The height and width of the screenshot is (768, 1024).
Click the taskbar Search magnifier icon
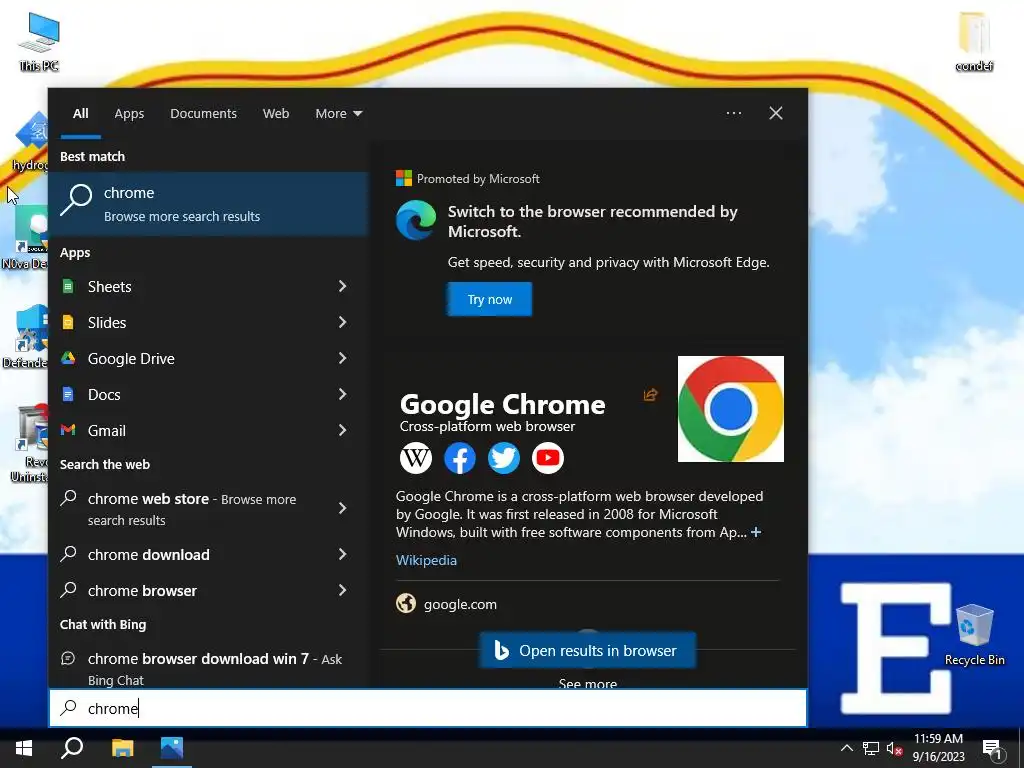point(72,748)
